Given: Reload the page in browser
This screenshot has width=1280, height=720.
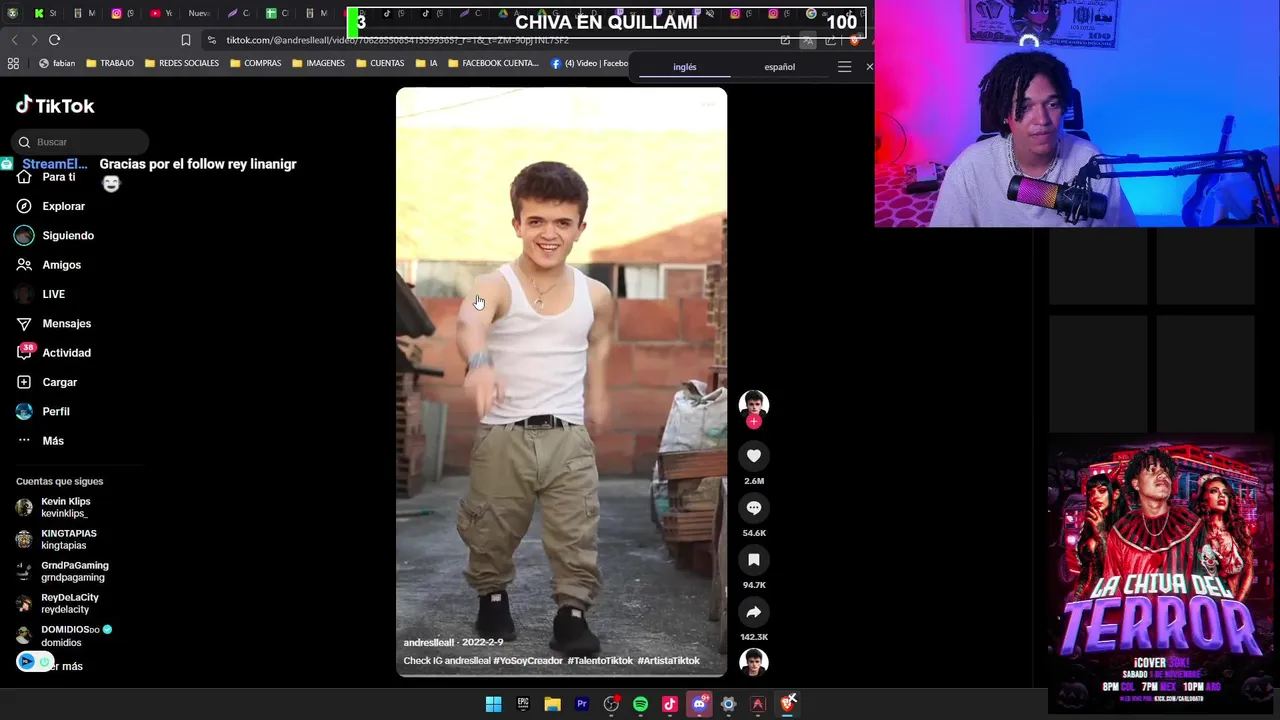Looking at the screenshot, I should pyautogui.click(x=54, y=40).
